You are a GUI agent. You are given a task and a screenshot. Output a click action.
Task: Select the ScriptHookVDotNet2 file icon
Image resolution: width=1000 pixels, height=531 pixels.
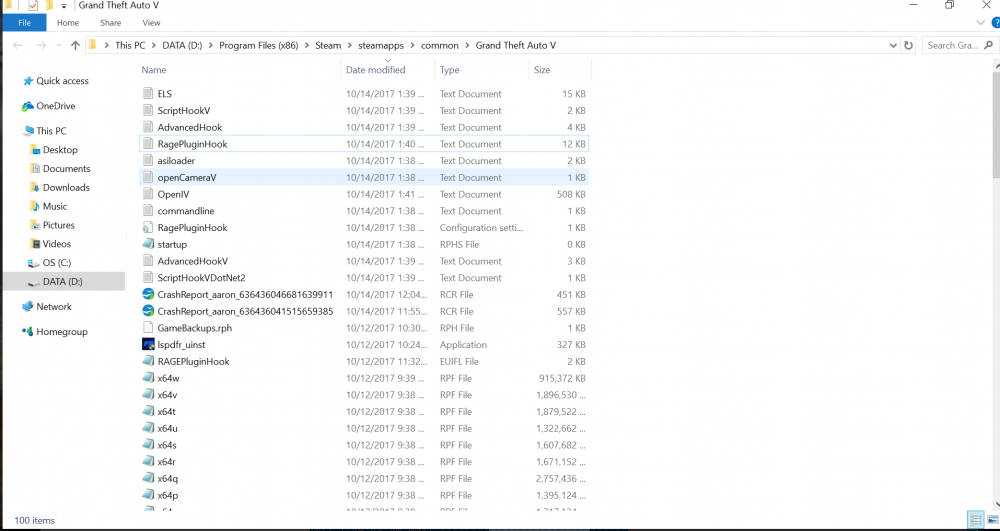tap(148, 277)
